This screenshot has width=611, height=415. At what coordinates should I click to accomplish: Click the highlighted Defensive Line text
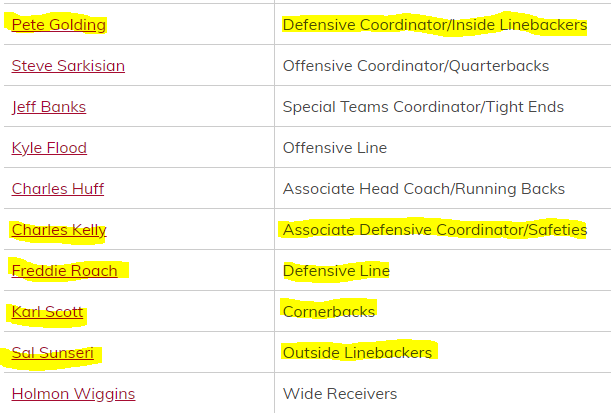336,271
